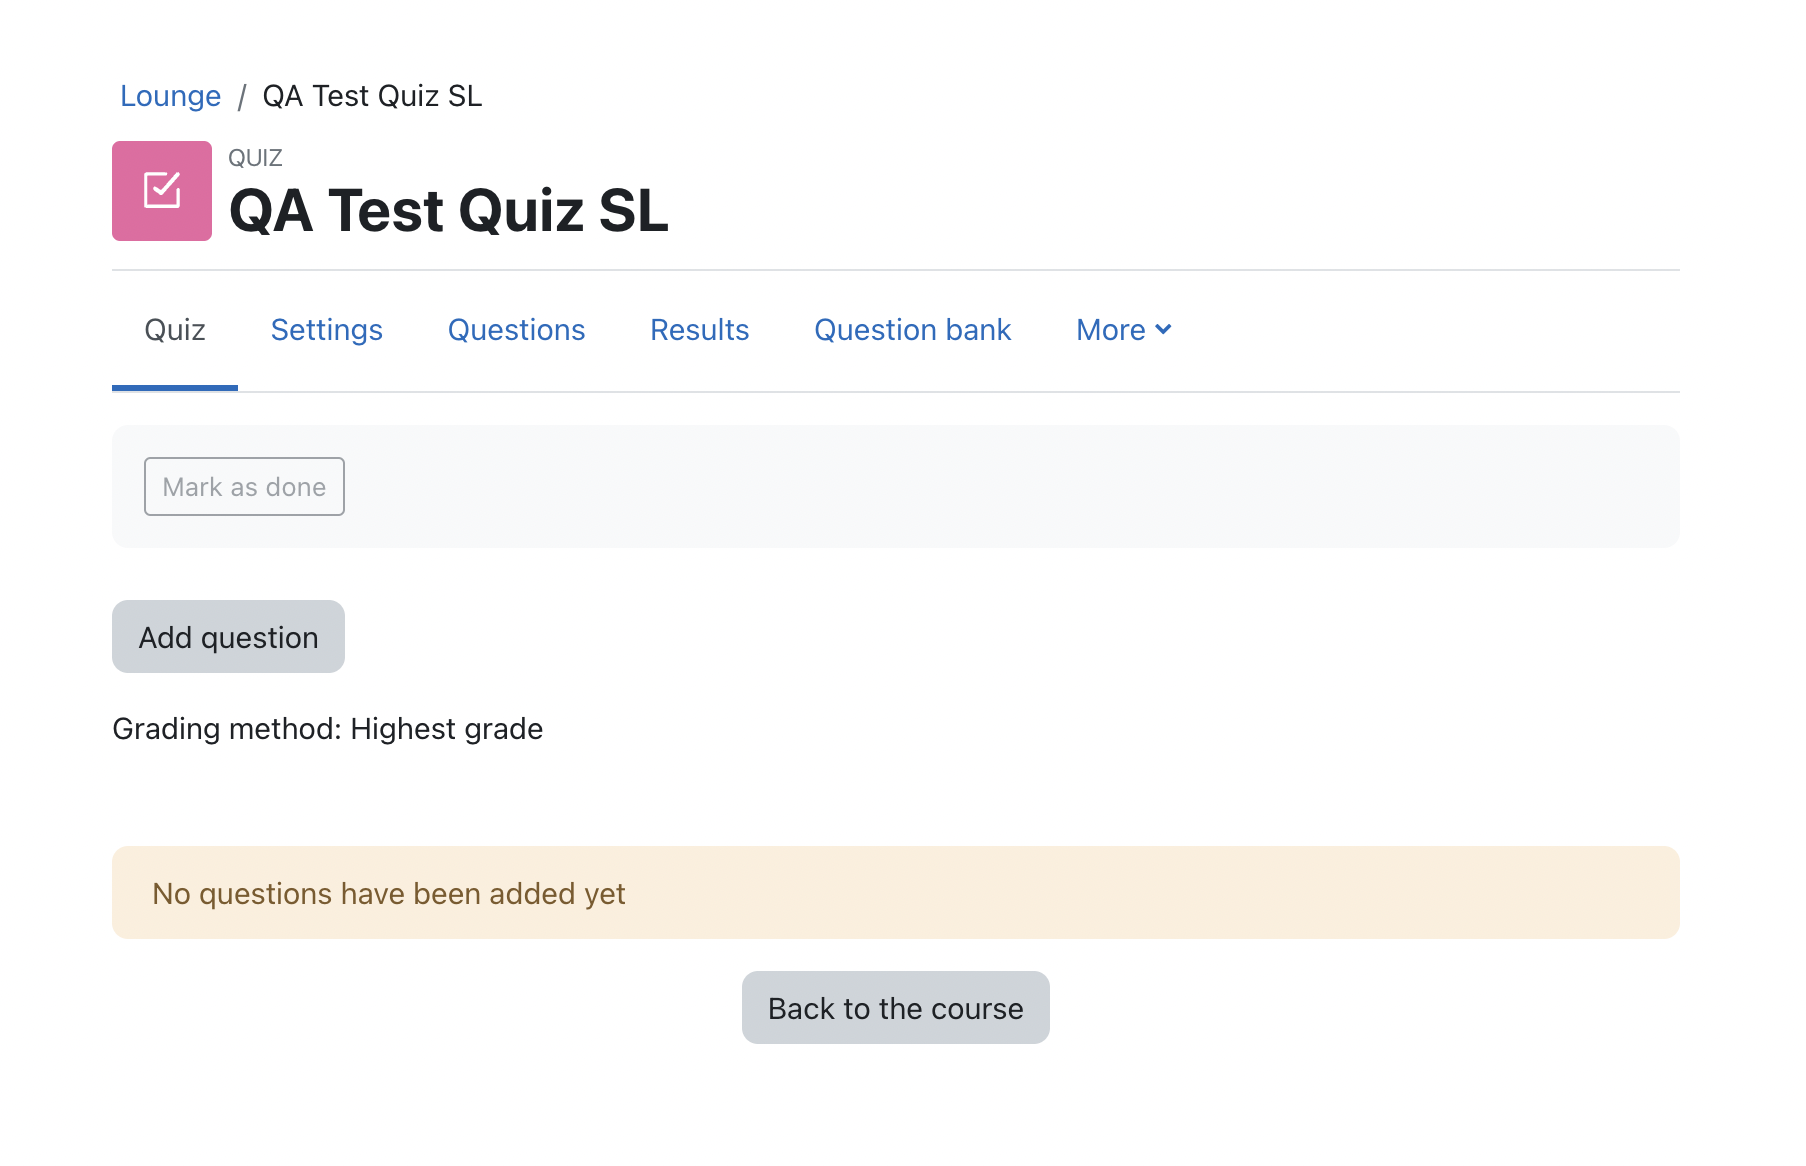Click the pink quiz activity icon
1806x1166 pixels.
click(x=162, y=191)
